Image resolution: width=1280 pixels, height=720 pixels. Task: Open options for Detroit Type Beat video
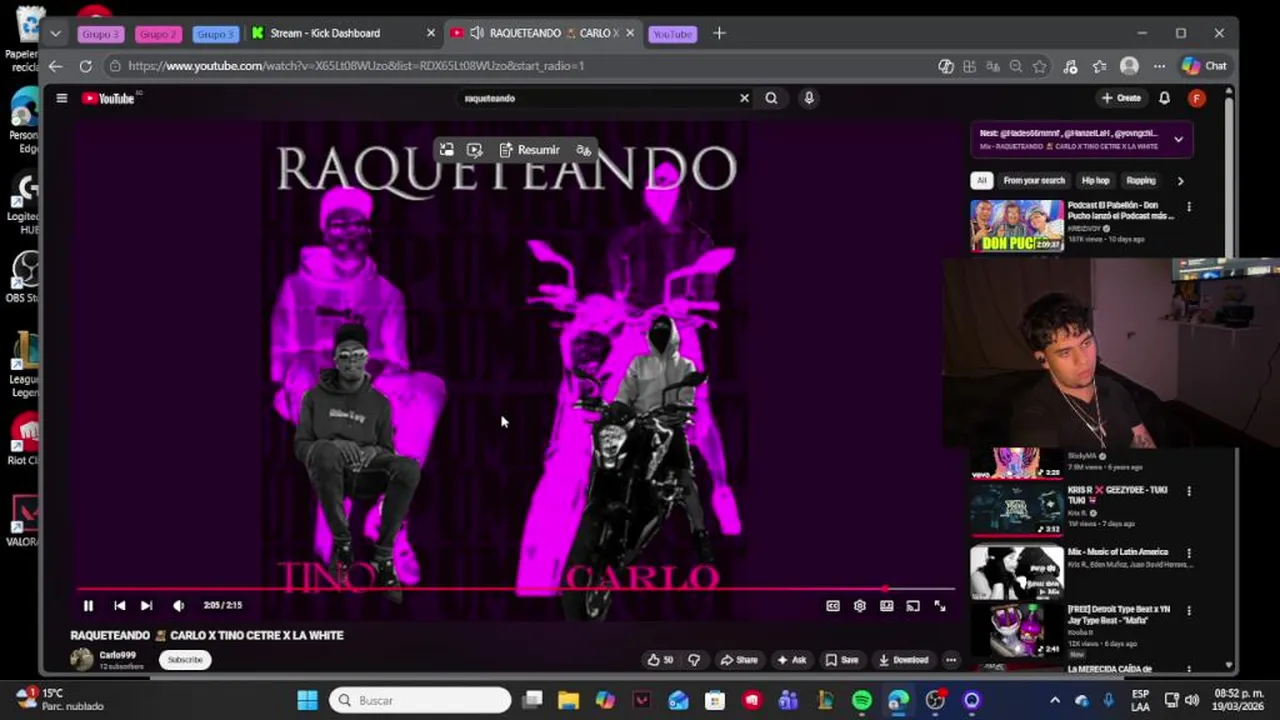pos(1189,609)
